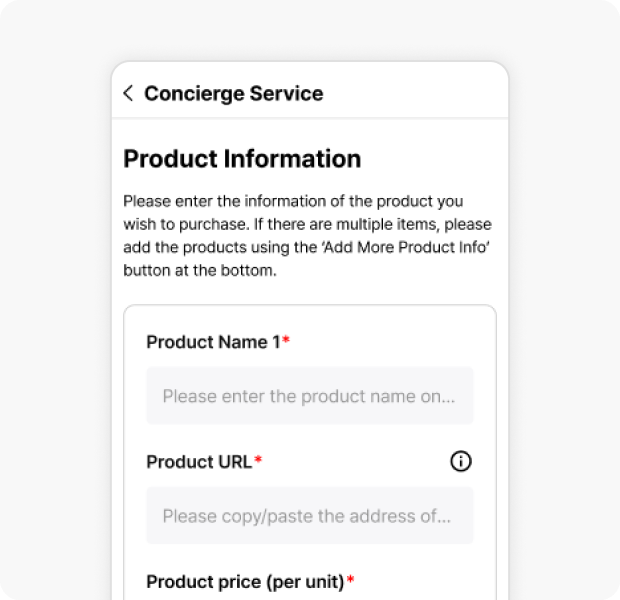Click blank space right of Product Information heading
620x600 pixels.
click(x=430, y=159)
